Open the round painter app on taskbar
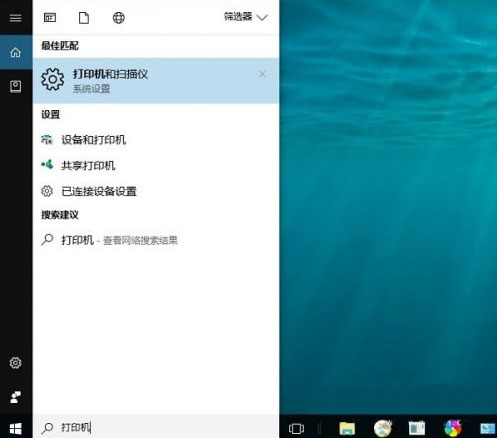 [x=382, y=428]
